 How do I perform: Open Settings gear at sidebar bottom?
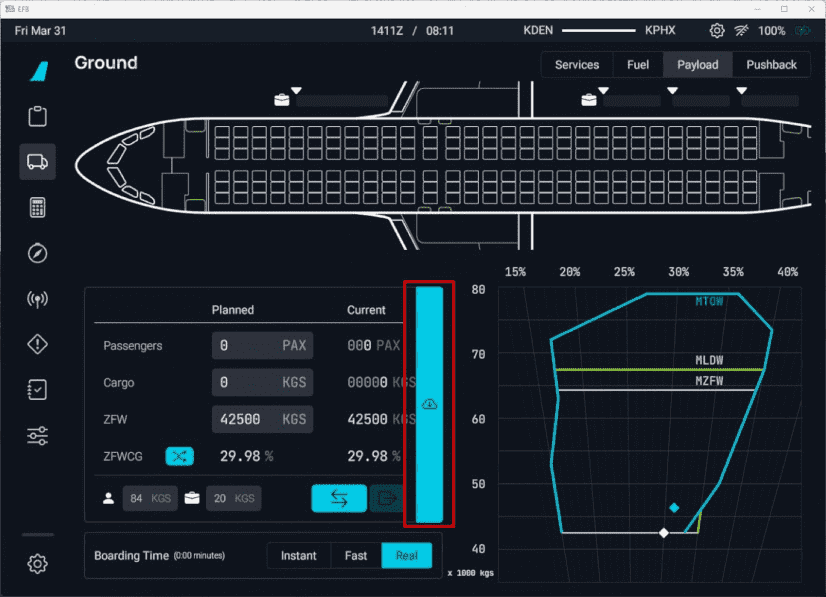click(x=38, y=564)
